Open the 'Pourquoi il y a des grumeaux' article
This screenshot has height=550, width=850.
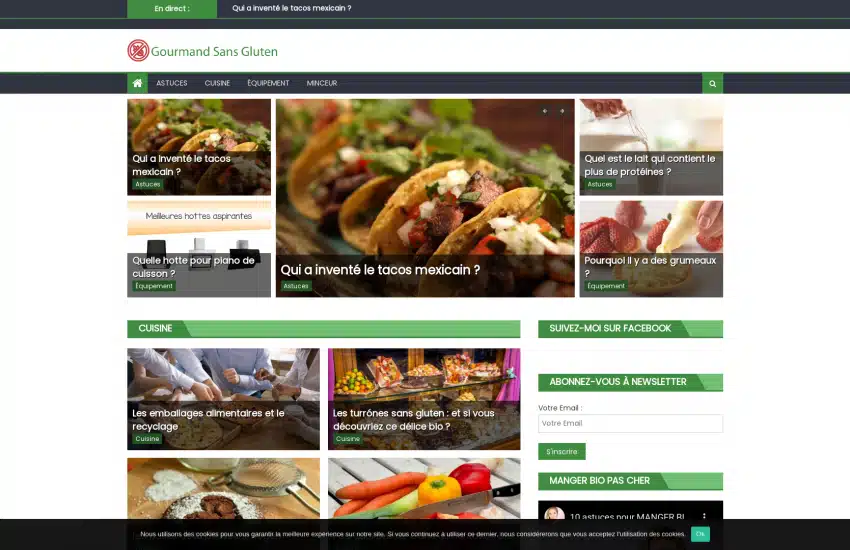tap(649, 266)
